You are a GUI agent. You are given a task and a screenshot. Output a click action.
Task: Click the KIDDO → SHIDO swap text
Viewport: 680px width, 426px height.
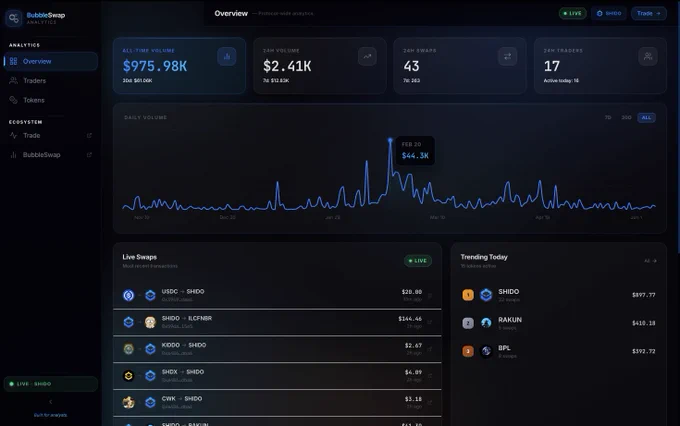pos(184,345)
